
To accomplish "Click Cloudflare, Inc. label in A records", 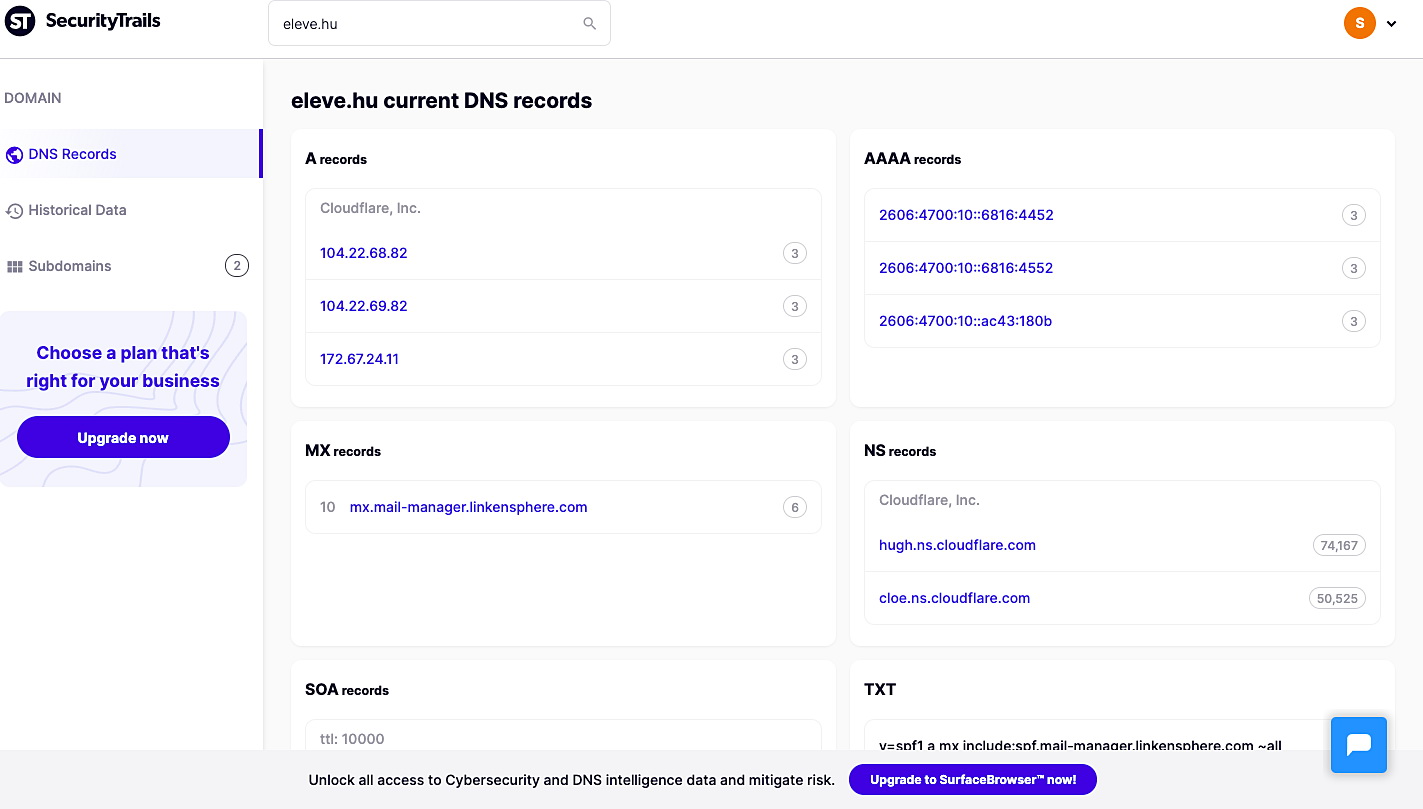I will (370, 208).
